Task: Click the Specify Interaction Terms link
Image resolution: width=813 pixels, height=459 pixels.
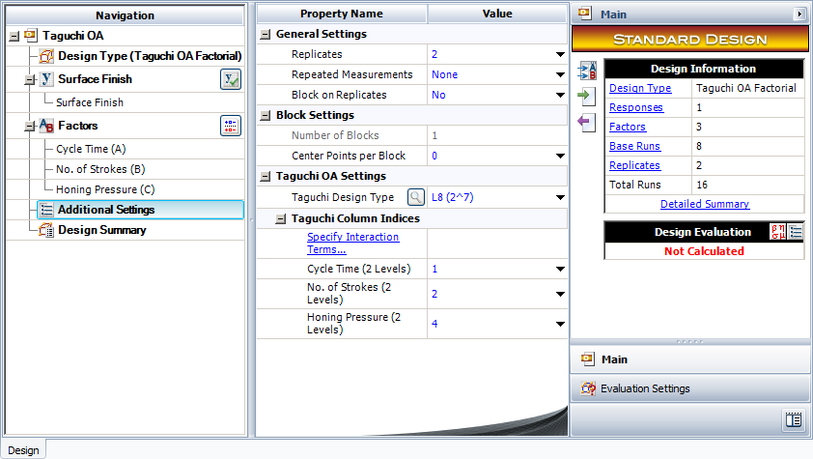Action: tap(352, 243)
